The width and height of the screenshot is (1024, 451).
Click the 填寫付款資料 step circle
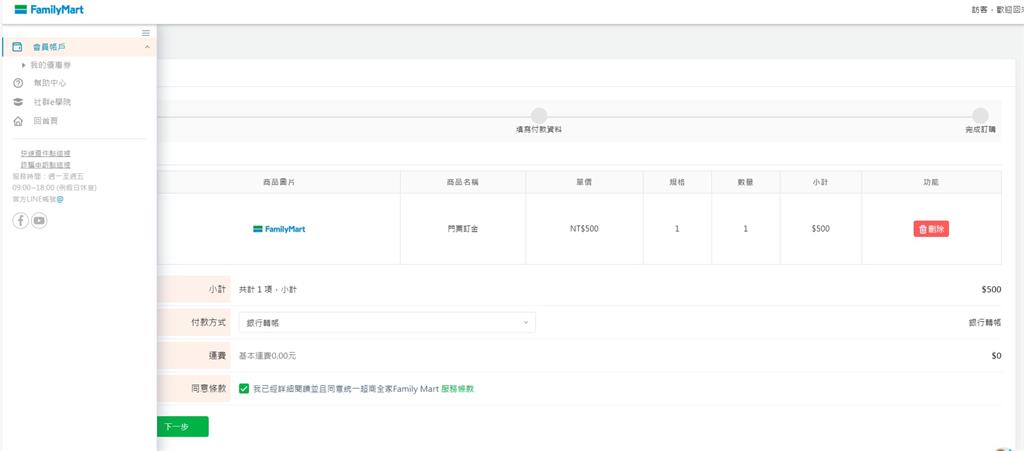point(539,116)
